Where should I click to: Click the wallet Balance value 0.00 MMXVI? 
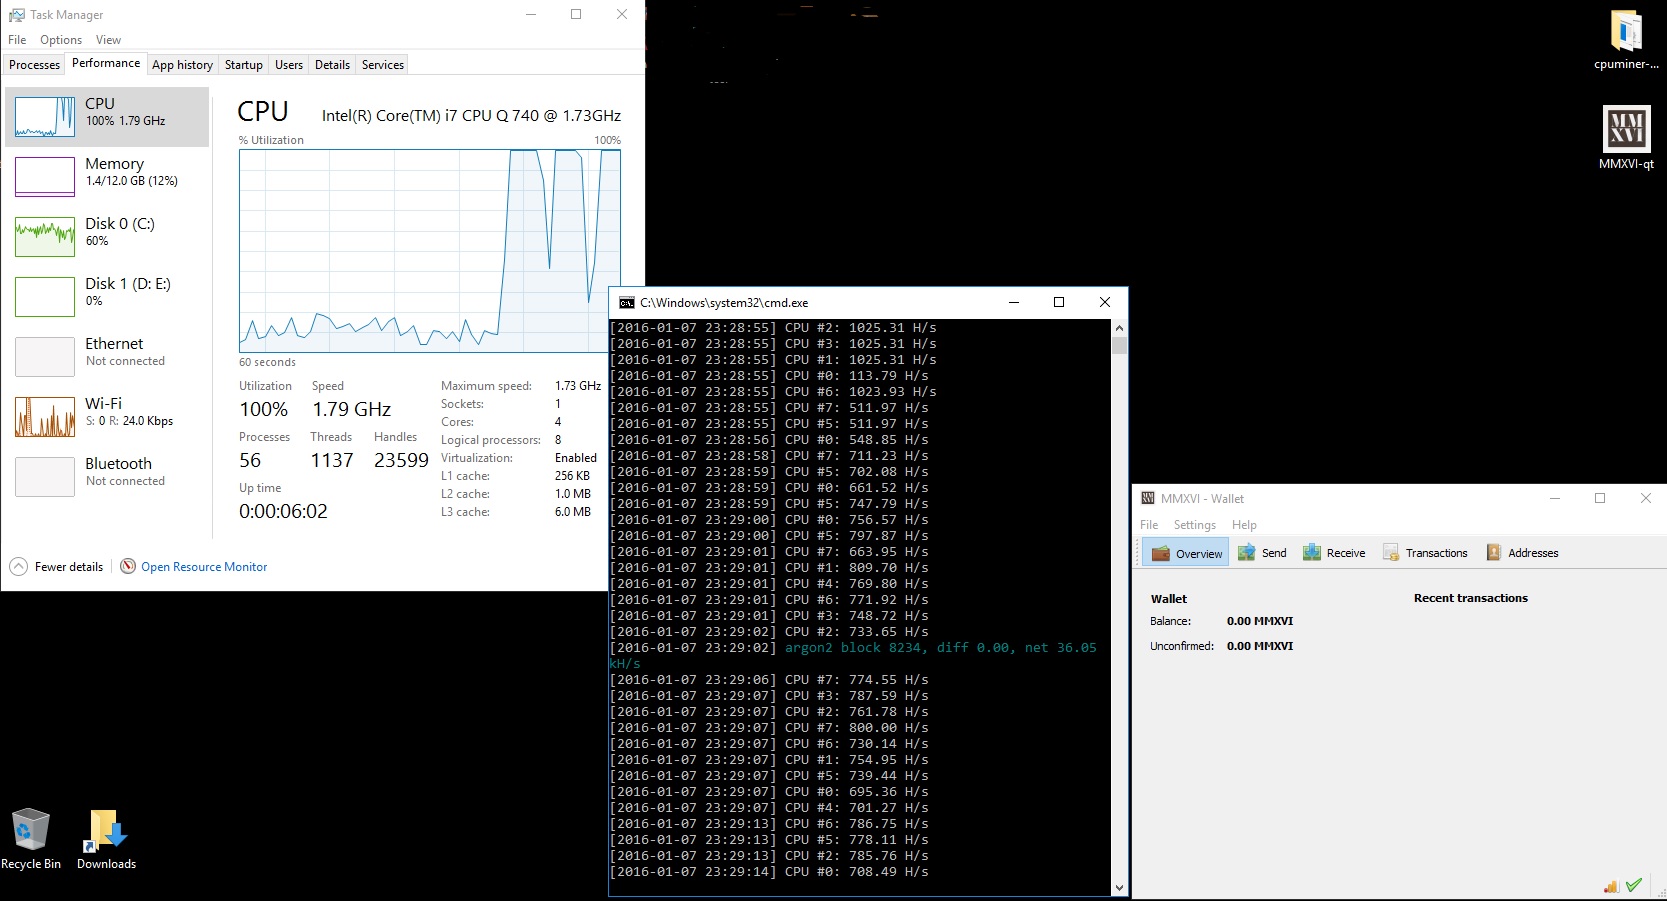[x=1260, y=621]
